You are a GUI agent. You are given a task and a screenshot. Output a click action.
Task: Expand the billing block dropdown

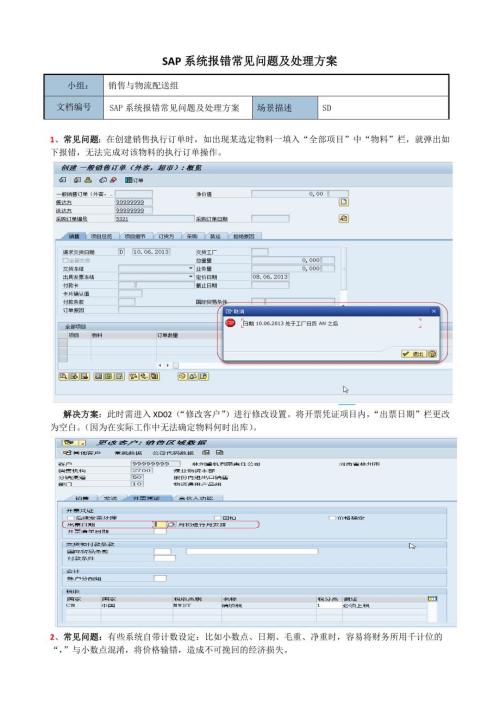[191, 276]
